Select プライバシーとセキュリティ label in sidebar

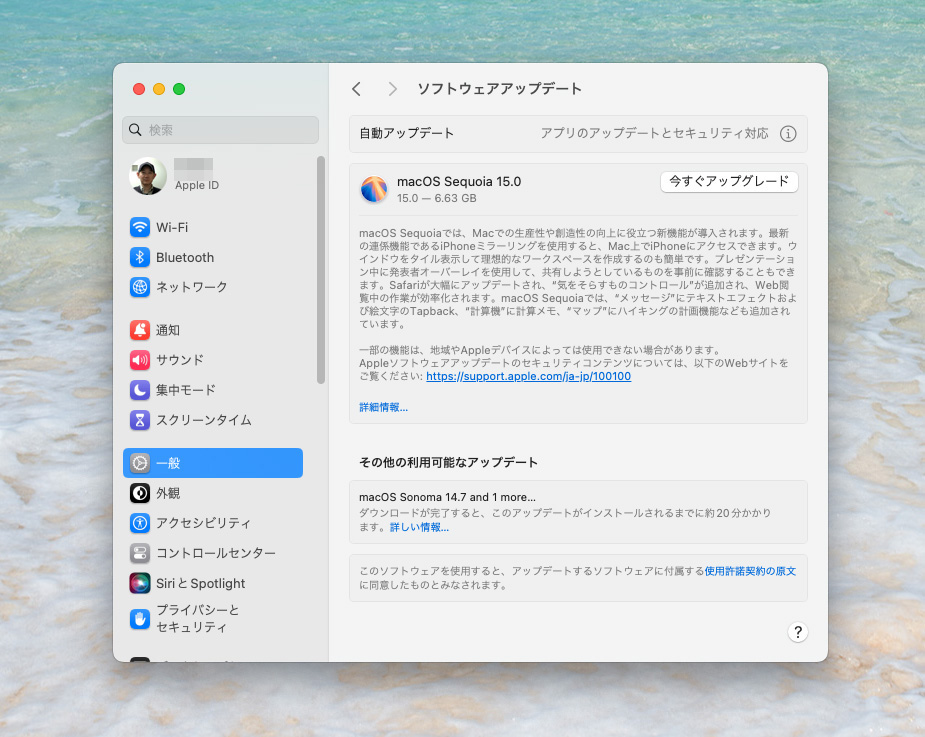point(197,618)
